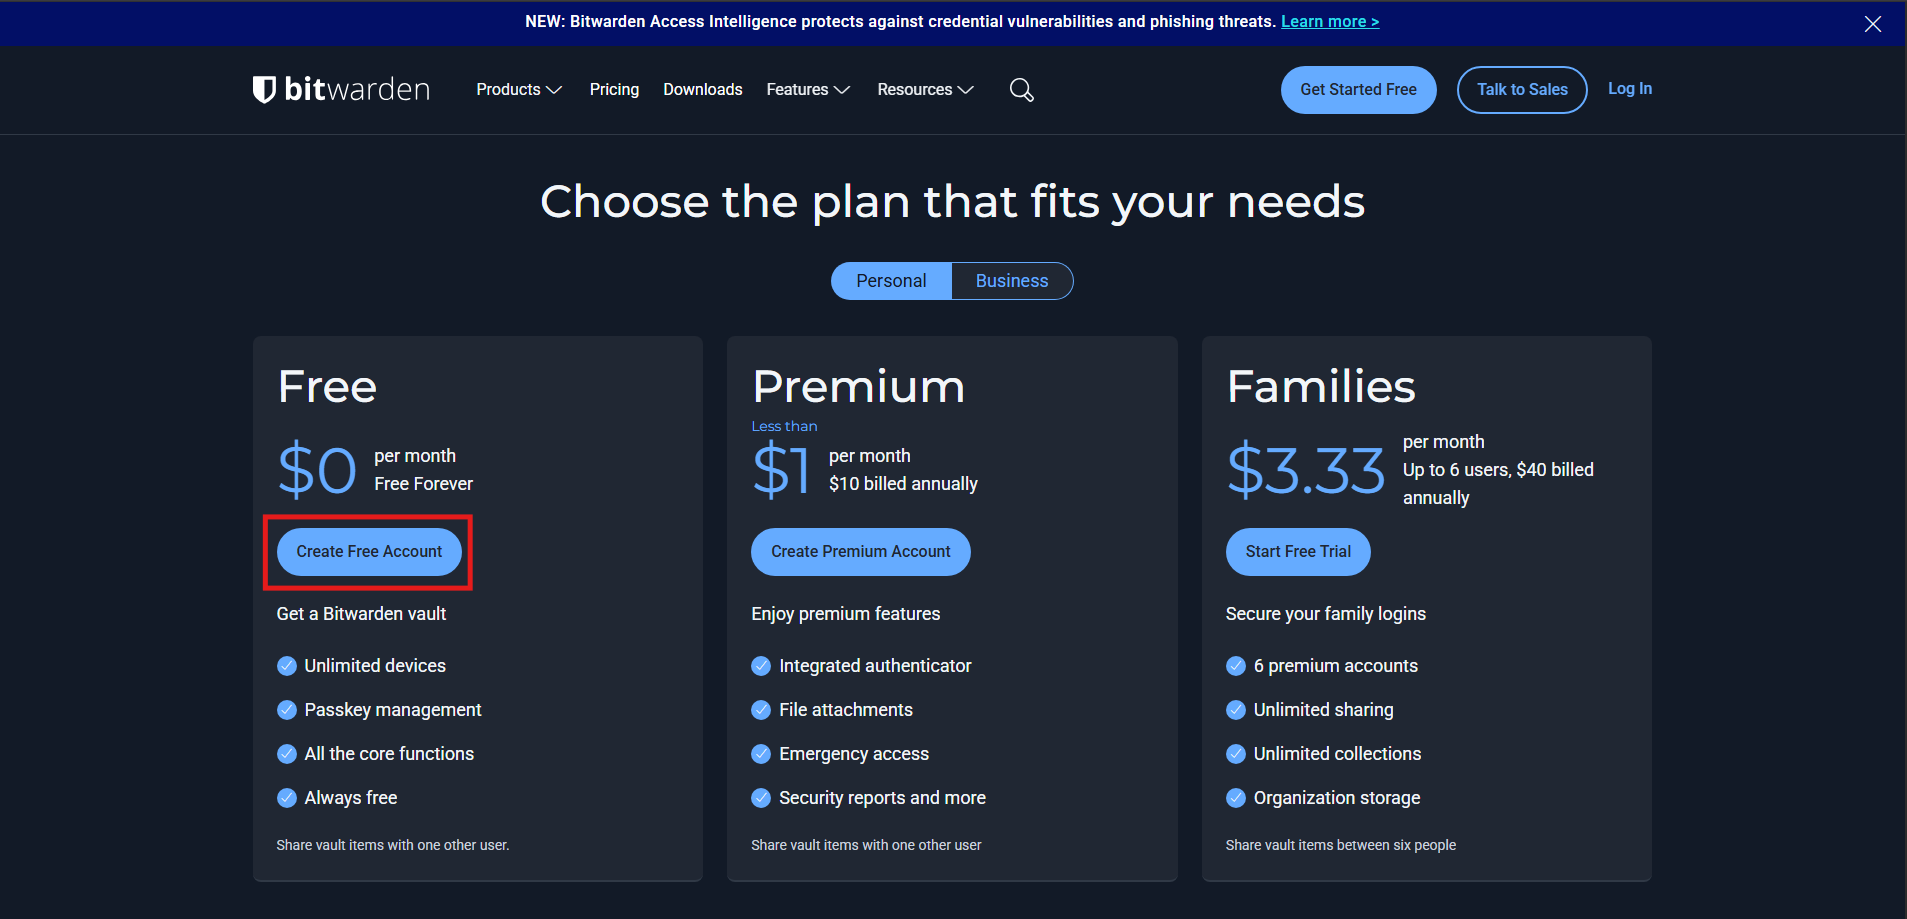Click the Bitwarden shield logo

tap(264, 89)
